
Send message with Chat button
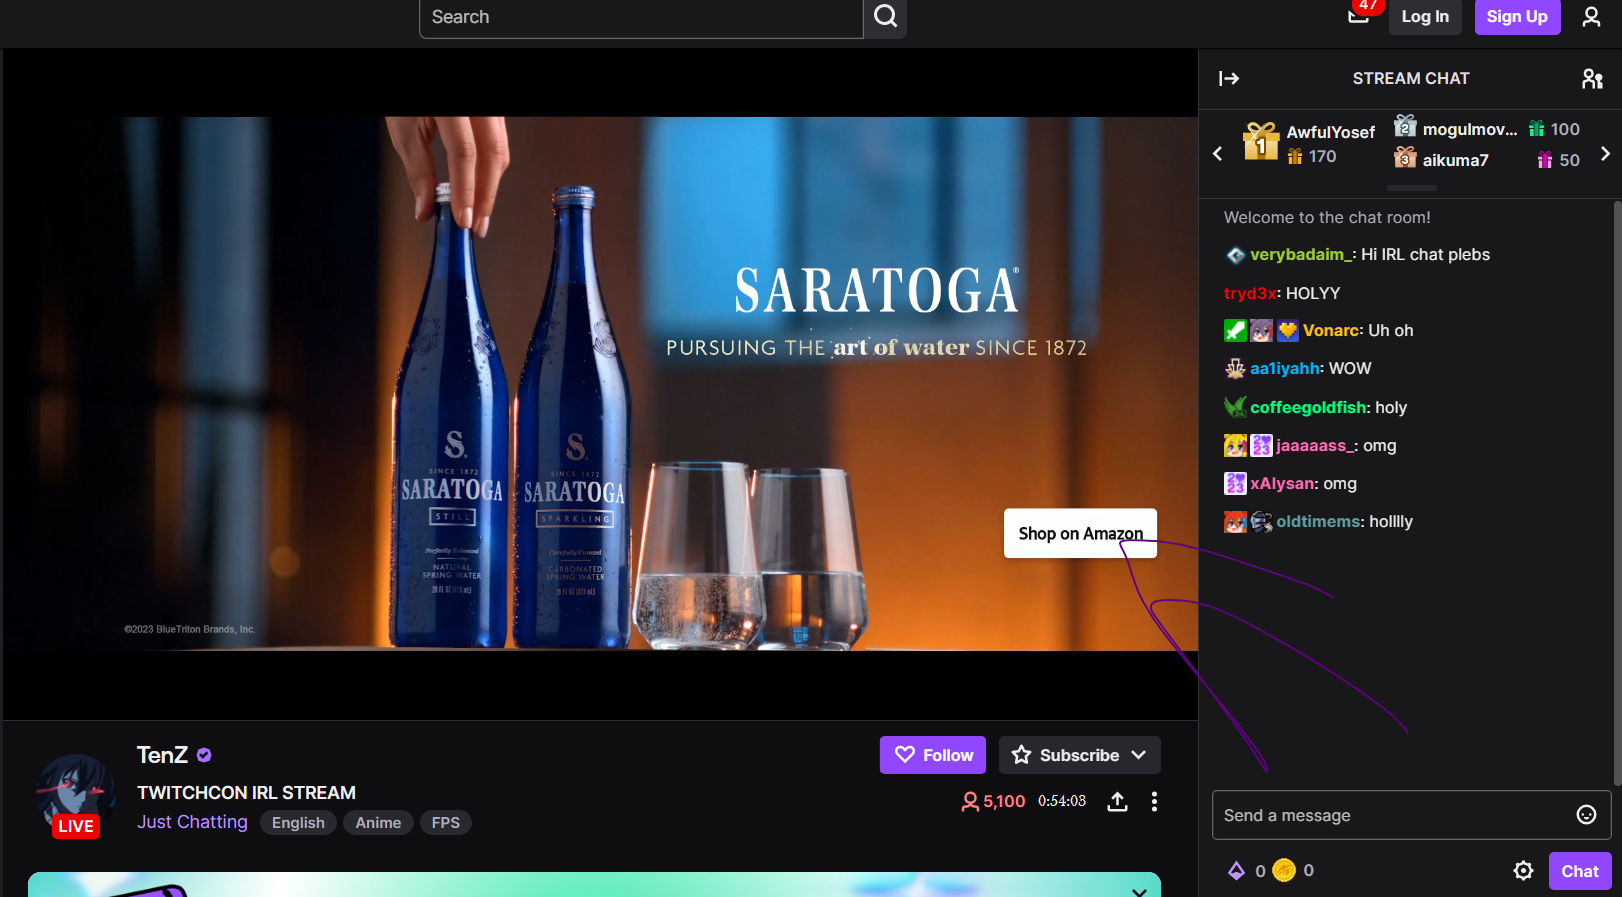click(x=1580, y=871)
